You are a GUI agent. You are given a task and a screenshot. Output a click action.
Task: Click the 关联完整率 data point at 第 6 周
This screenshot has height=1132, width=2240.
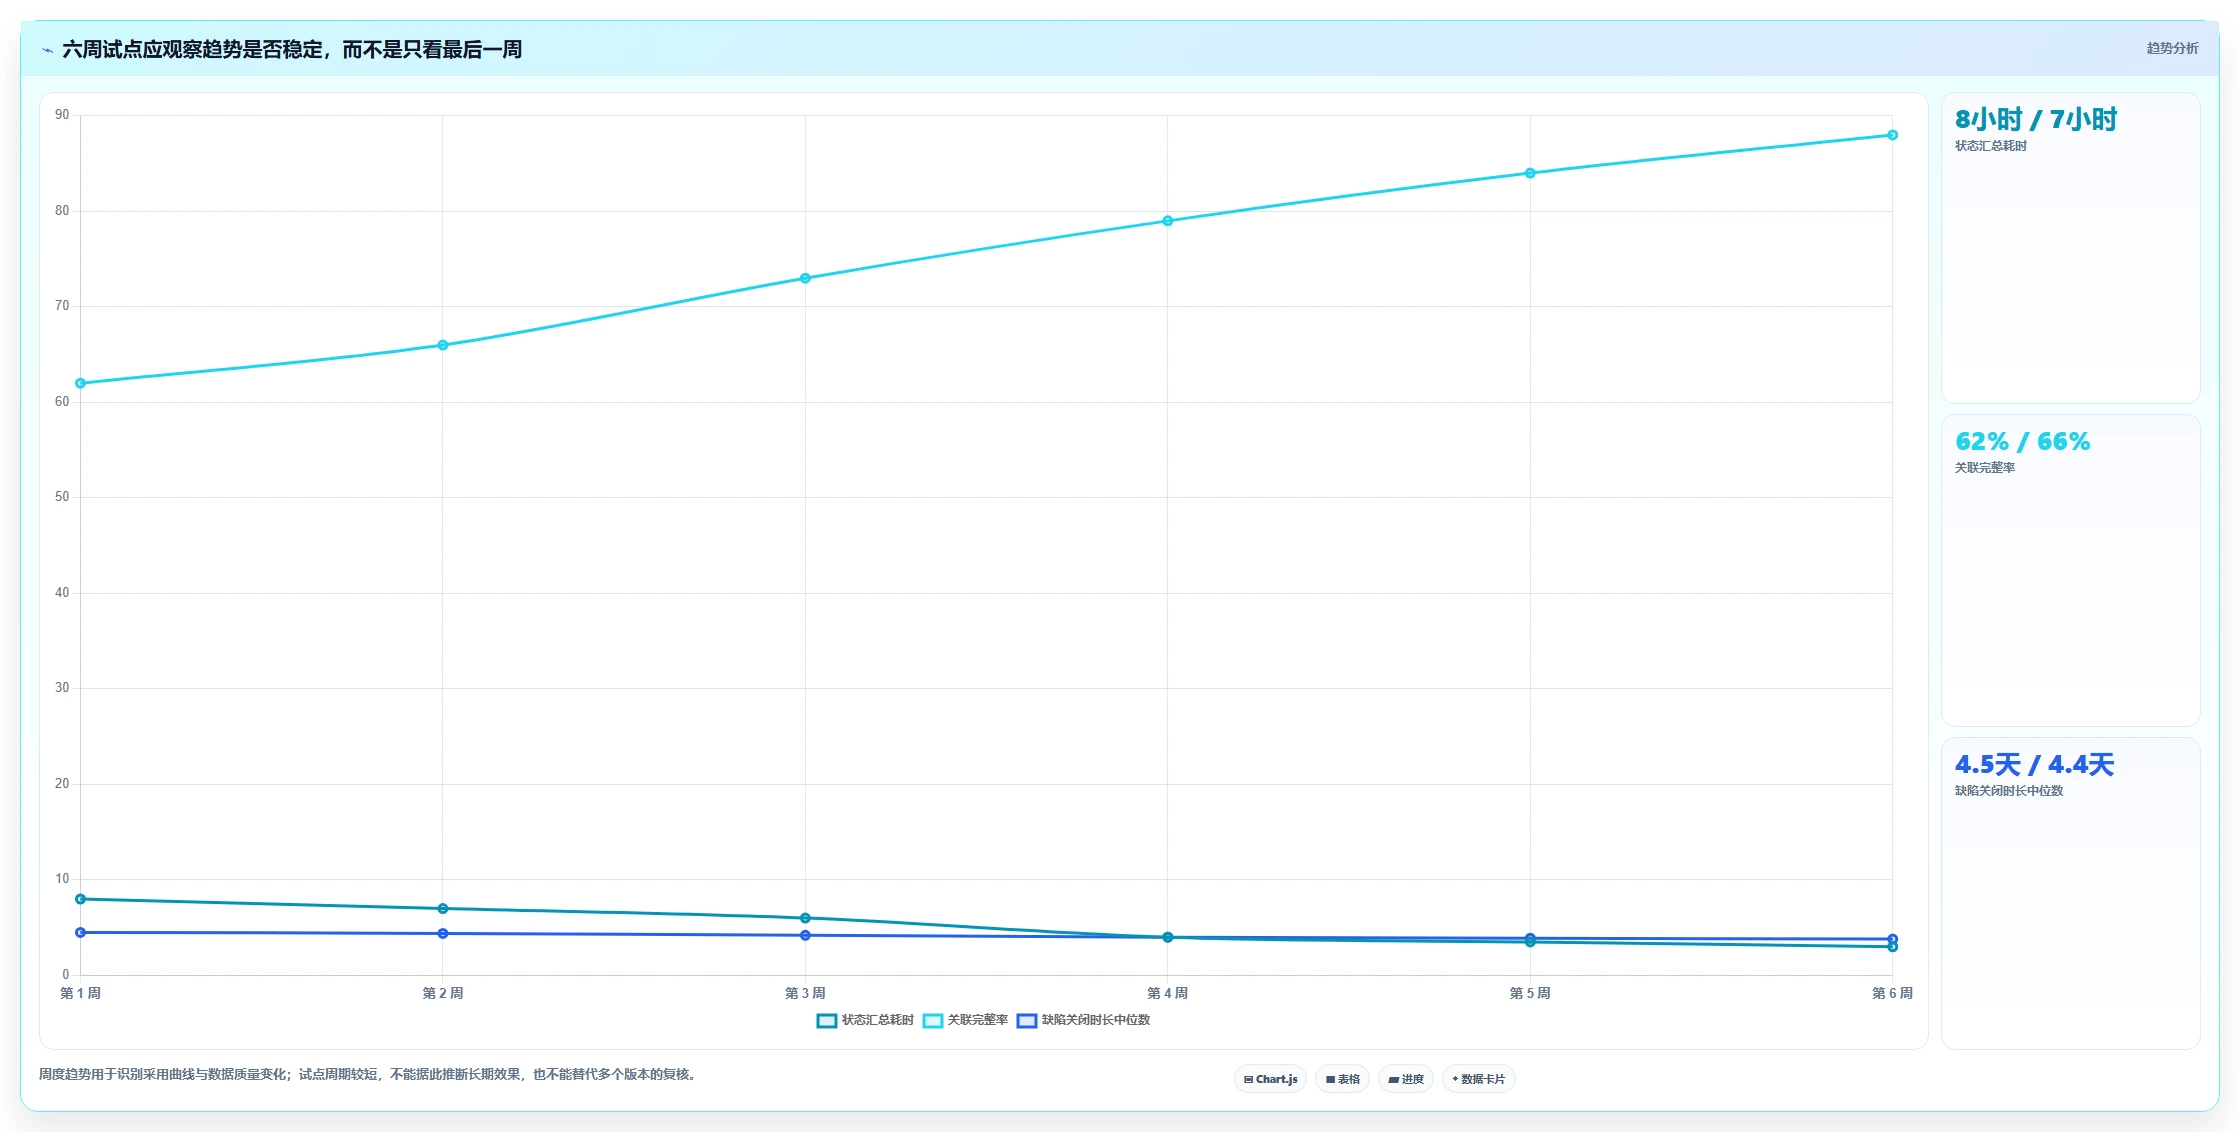point(1893,135)
